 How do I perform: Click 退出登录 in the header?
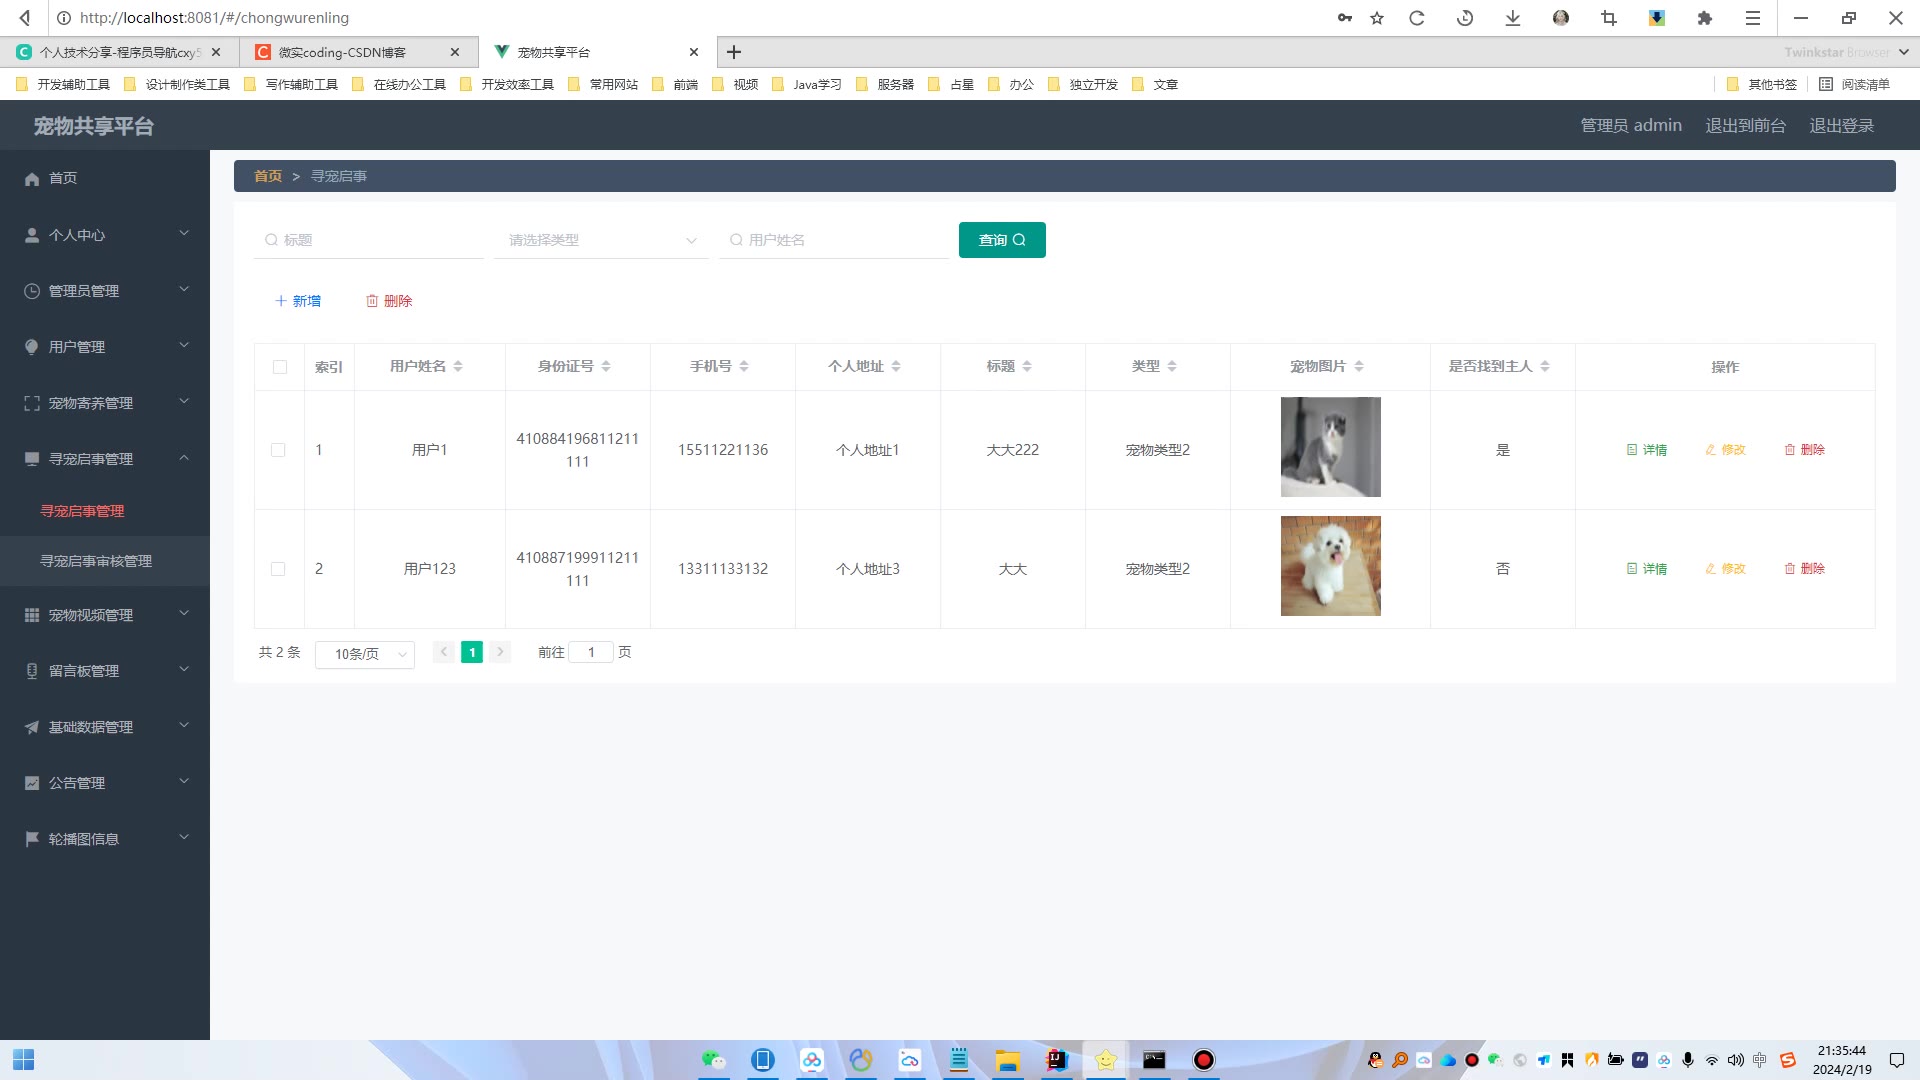(x=1841, y=126)
